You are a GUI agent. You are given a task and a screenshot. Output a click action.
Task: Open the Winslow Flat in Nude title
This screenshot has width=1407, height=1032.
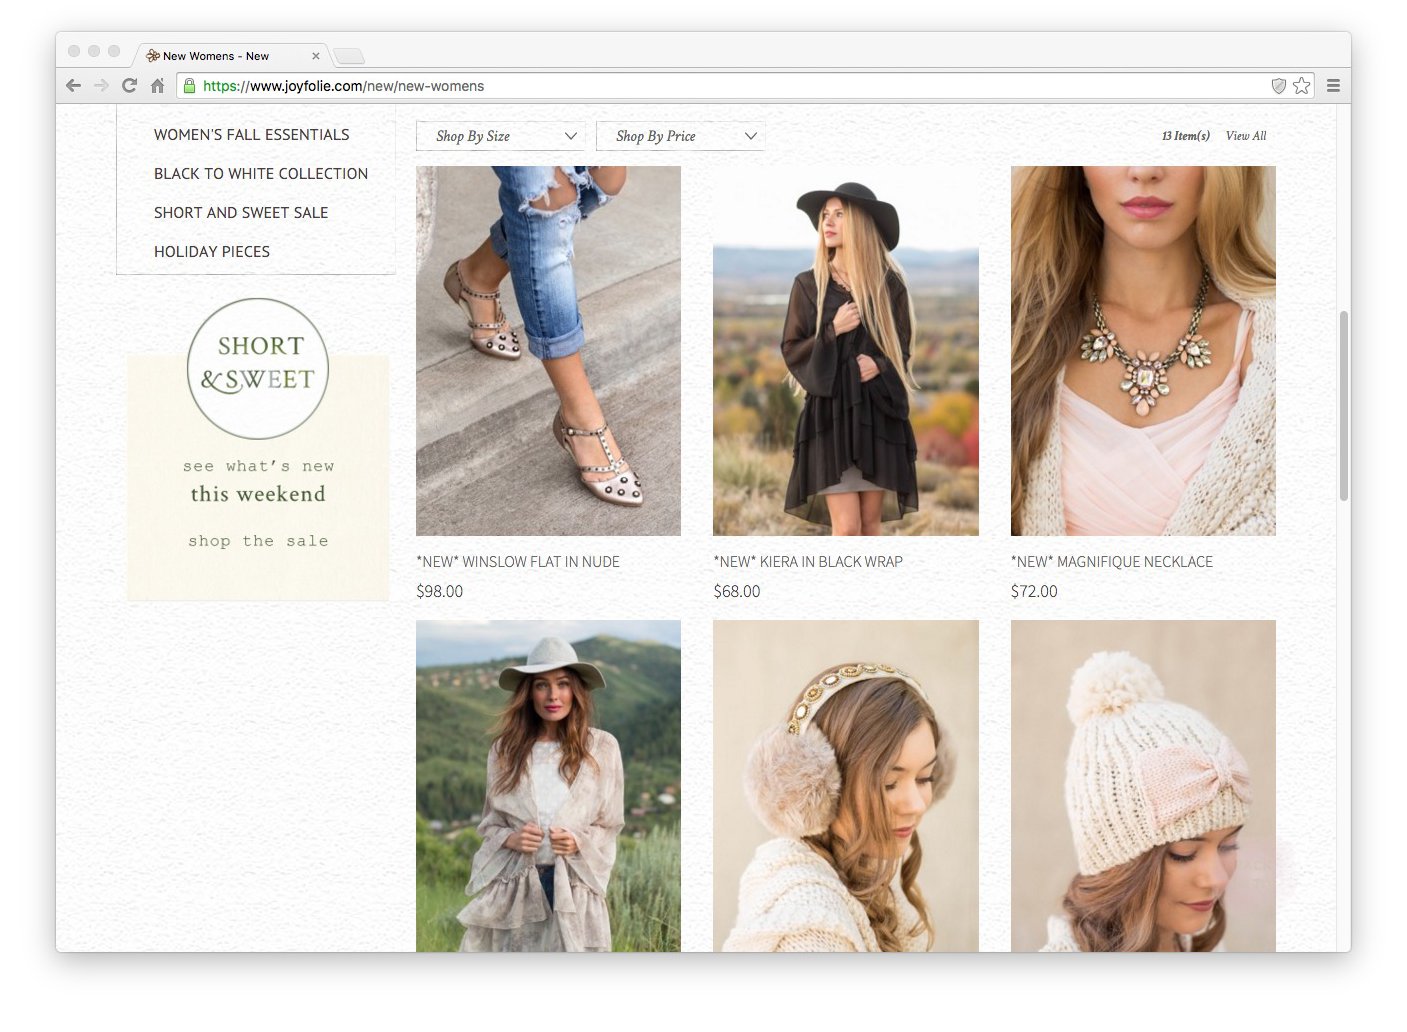tap(518, 562)
